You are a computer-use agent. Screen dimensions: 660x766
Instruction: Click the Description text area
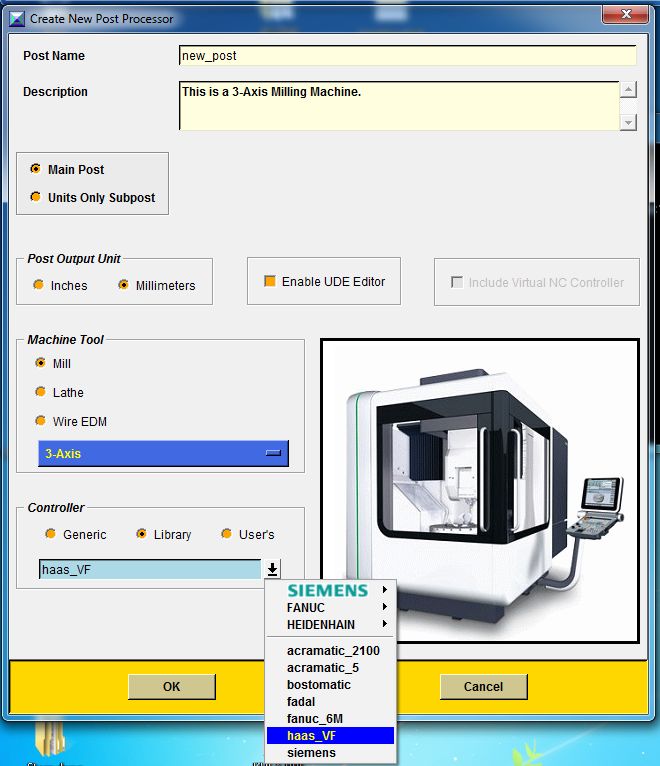(x=399, y=106)
